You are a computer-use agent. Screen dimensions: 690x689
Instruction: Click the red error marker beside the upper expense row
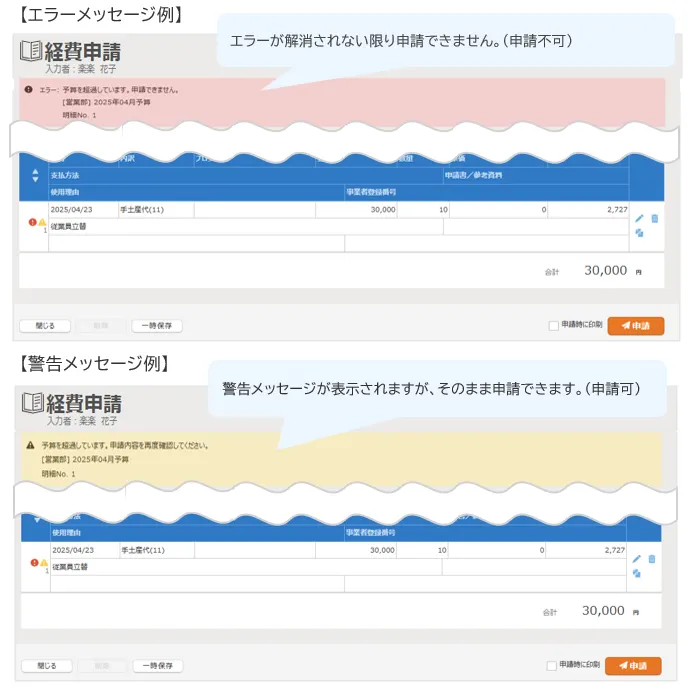tap(33, 222)
